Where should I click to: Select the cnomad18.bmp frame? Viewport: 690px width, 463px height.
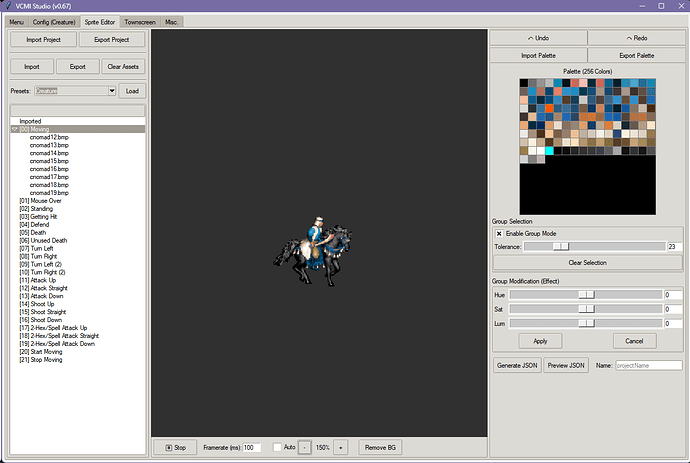click(49, 185)
